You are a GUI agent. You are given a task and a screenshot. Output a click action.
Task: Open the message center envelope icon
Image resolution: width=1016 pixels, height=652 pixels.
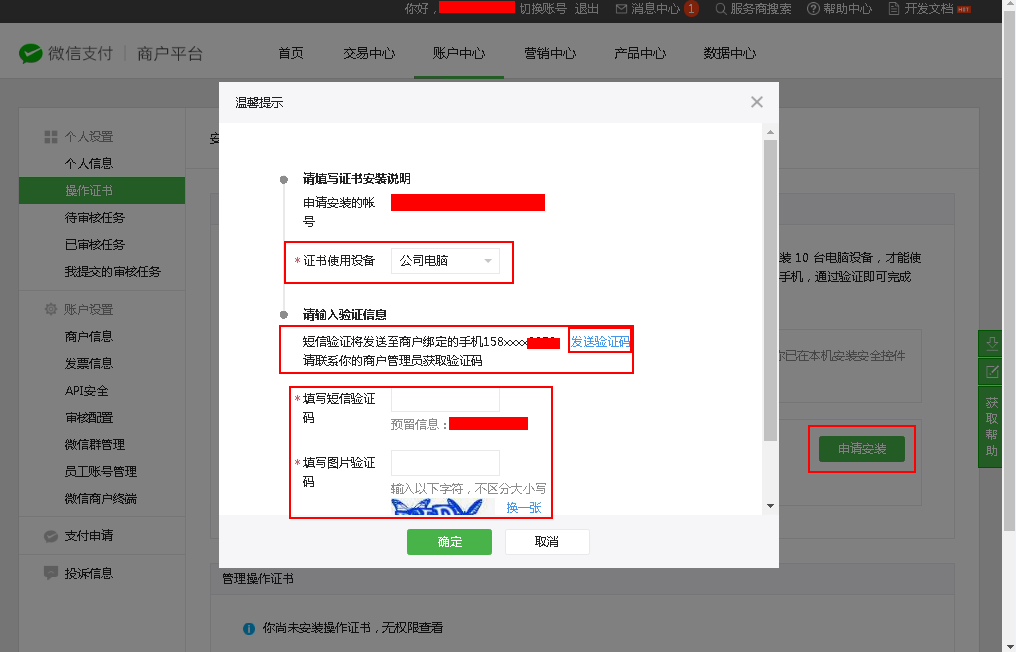pyautogui.click(x=622, y=9)
